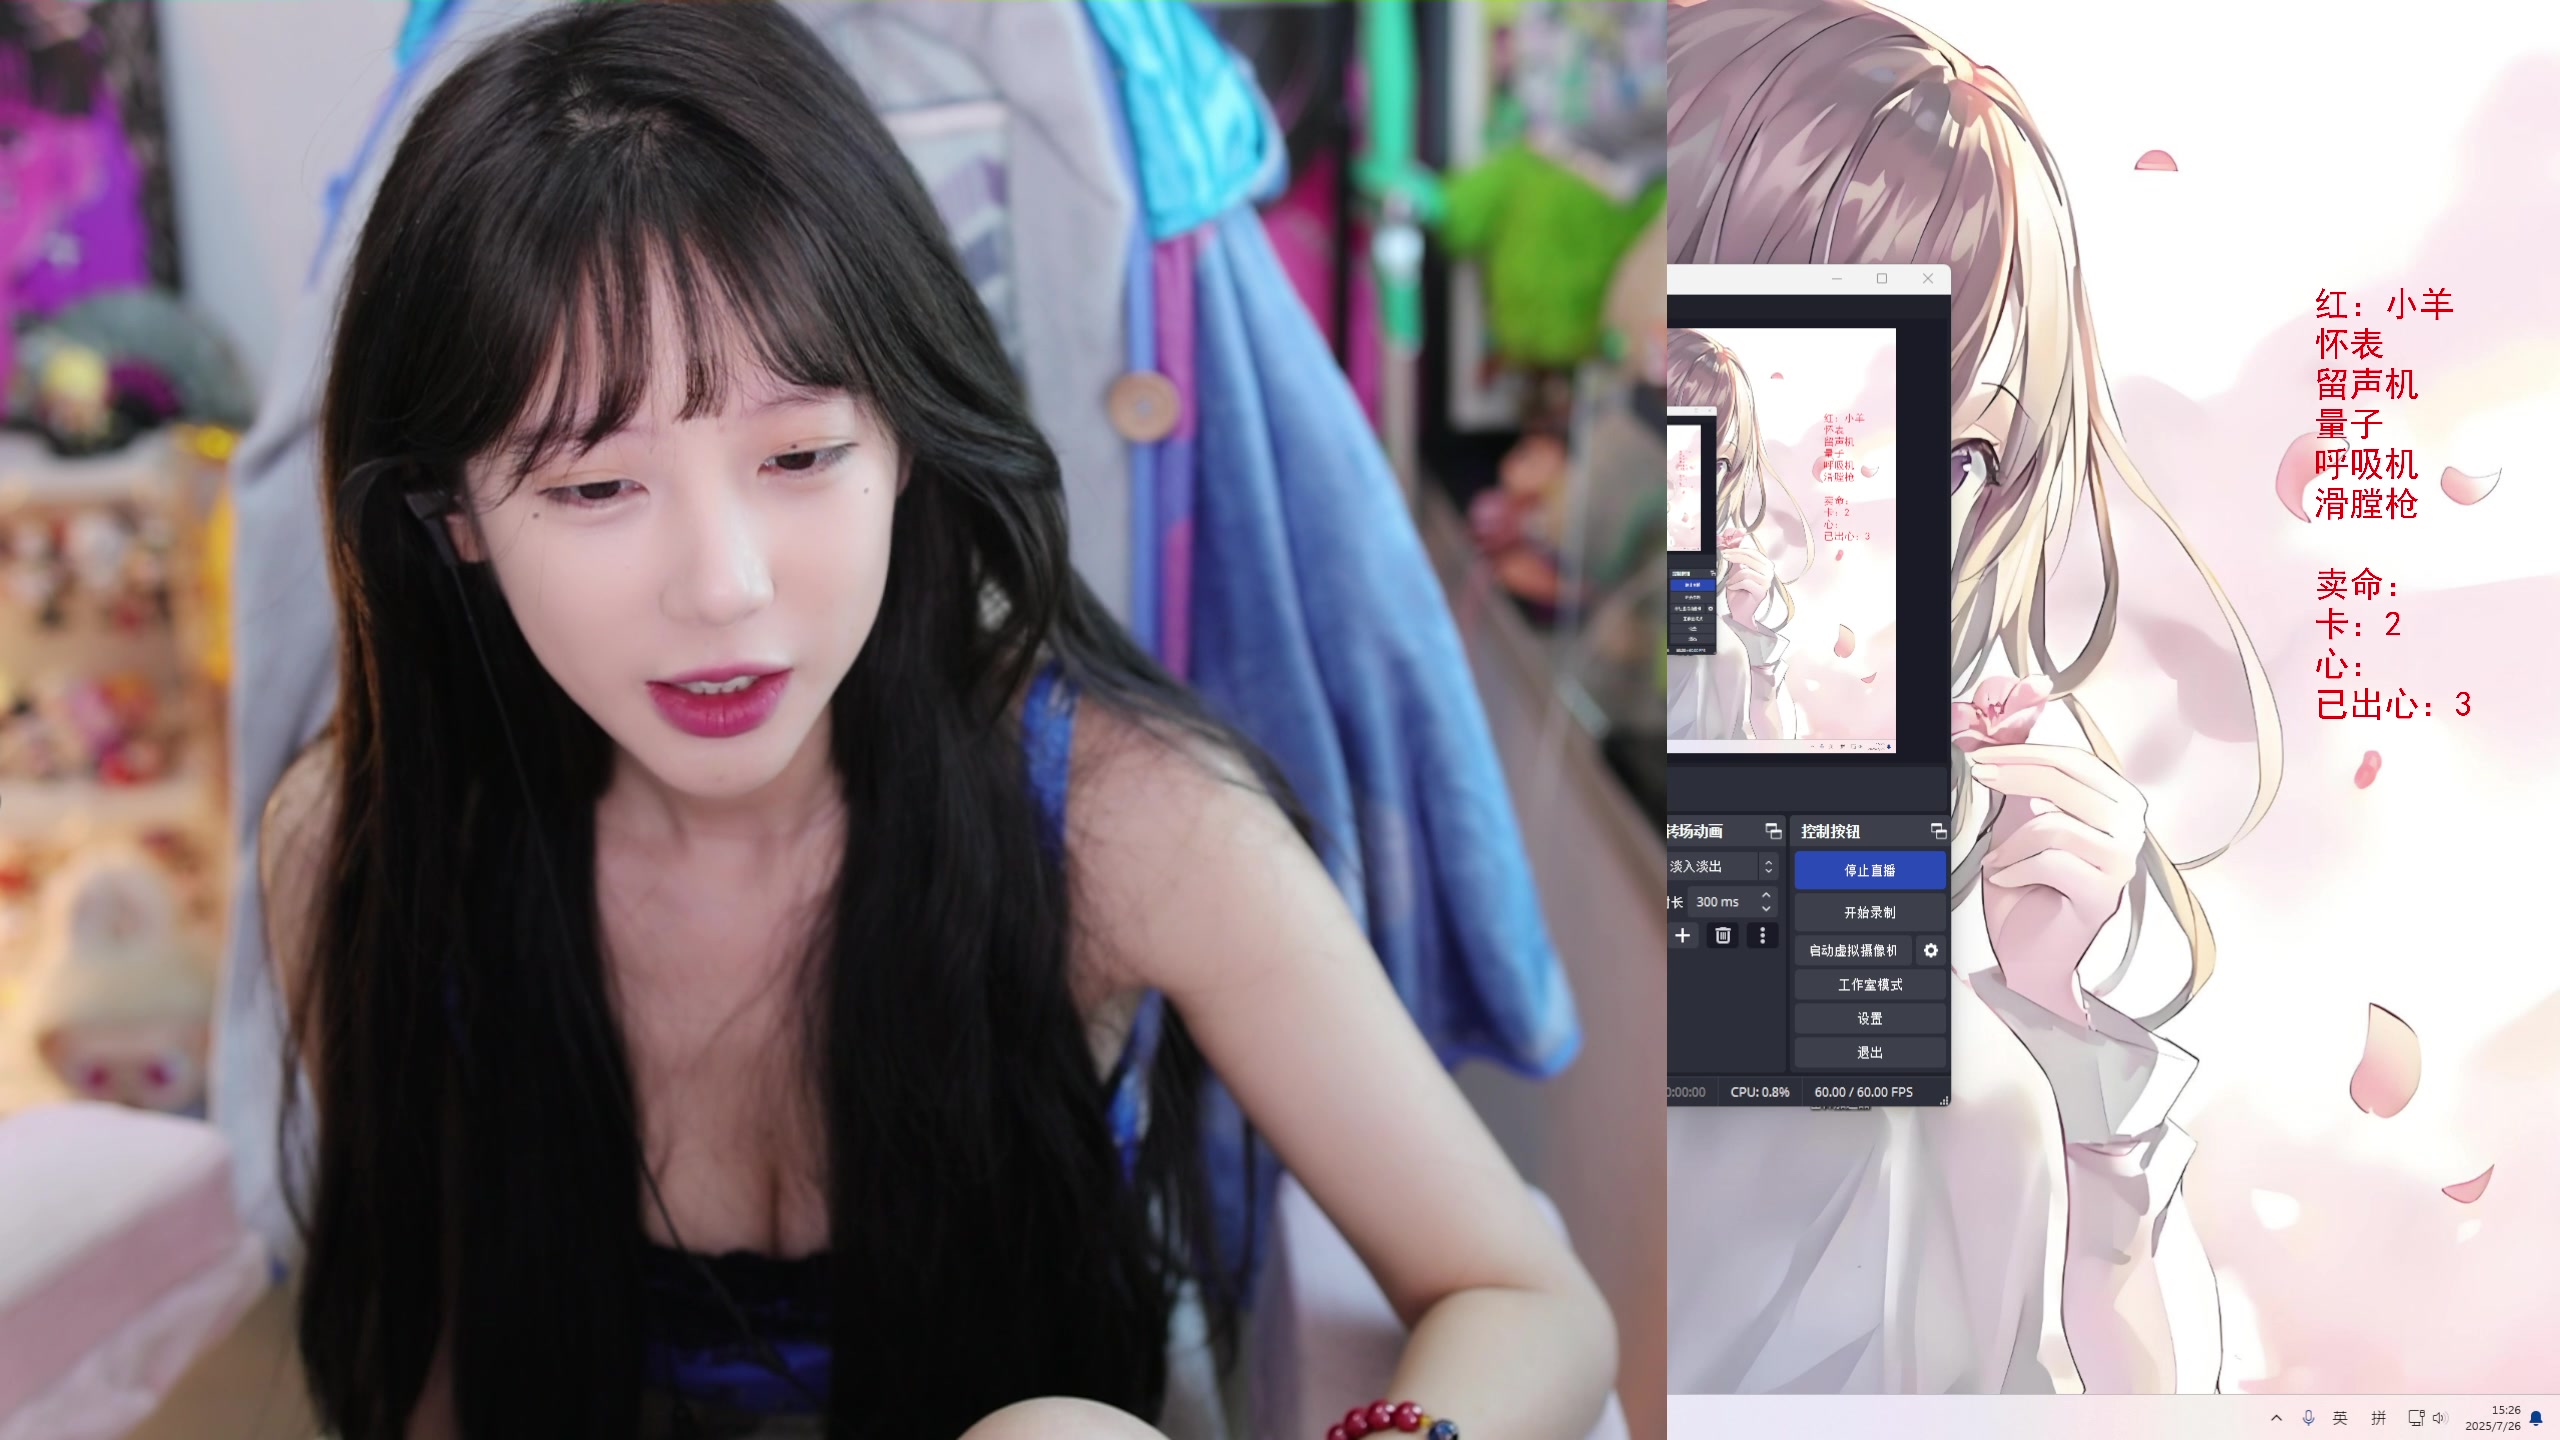
Task: Add a new transition with plus icon
Action: pos(1683,935)
